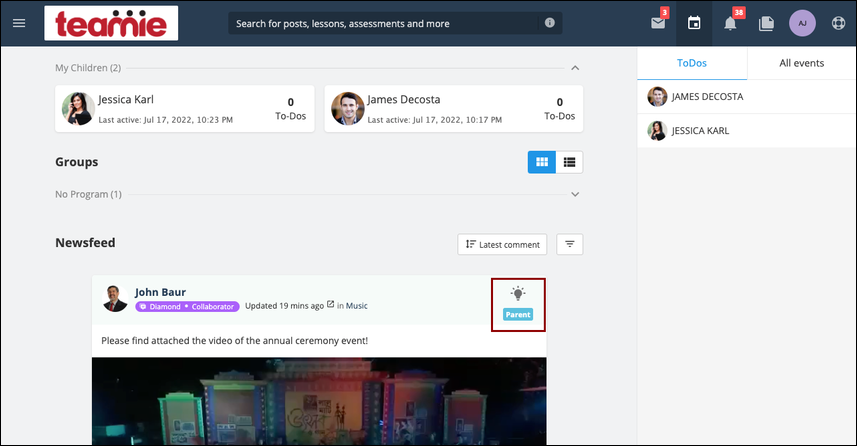This screenshot has width=857, height=446.
Task: Collapse the My Children section
Action: [575, 68]
